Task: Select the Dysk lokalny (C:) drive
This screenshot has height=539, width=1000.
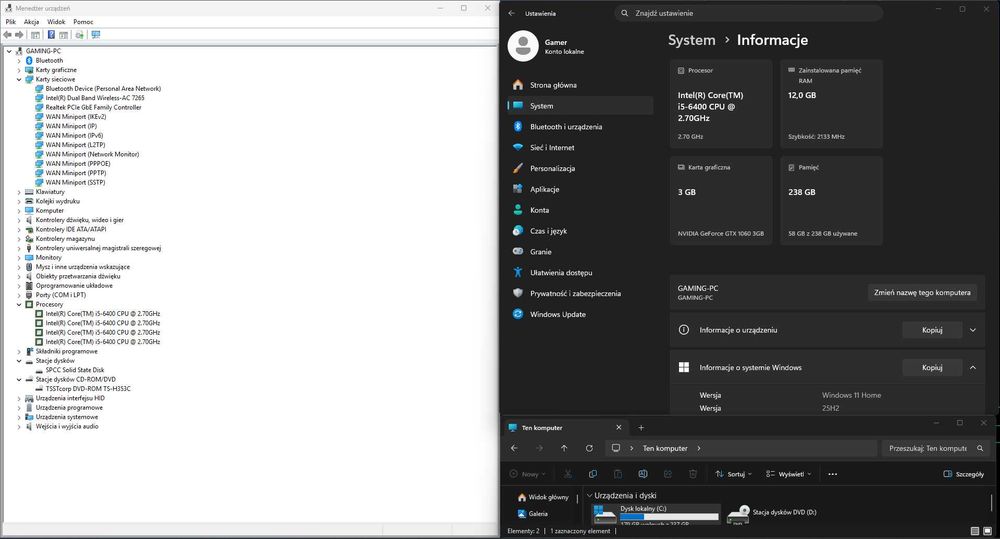Action: point(656,513)
